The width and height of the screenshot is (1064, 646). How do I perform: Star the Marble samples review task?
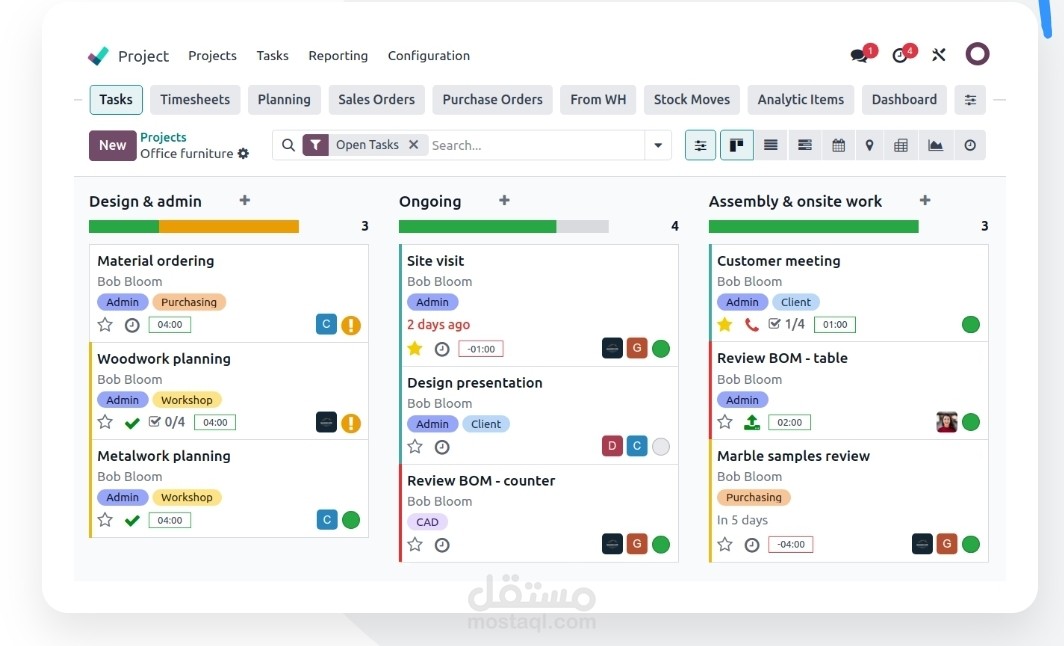coord(725,544)
